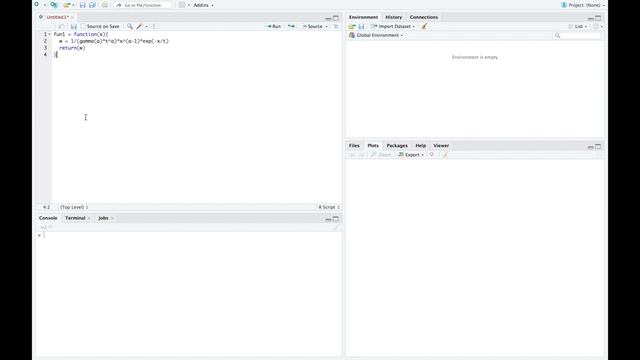Click the clear console broom icon
This screenshot has width=640, height=360.
(336, 227)
